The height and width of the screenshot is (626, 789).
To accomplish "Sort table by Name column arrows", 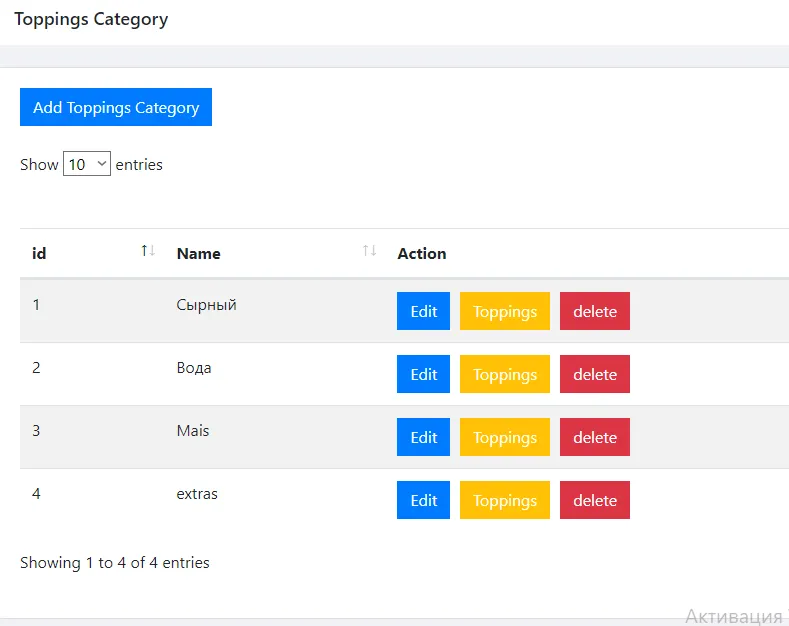I will 369,251.
